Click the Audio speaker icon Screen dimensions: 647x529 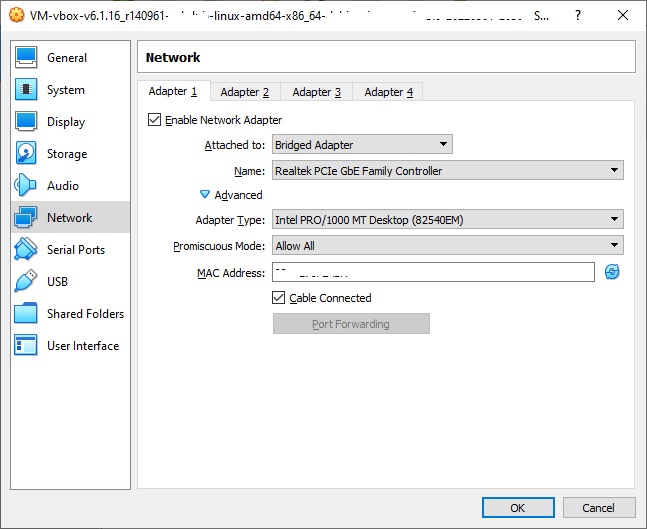point(26,185)
